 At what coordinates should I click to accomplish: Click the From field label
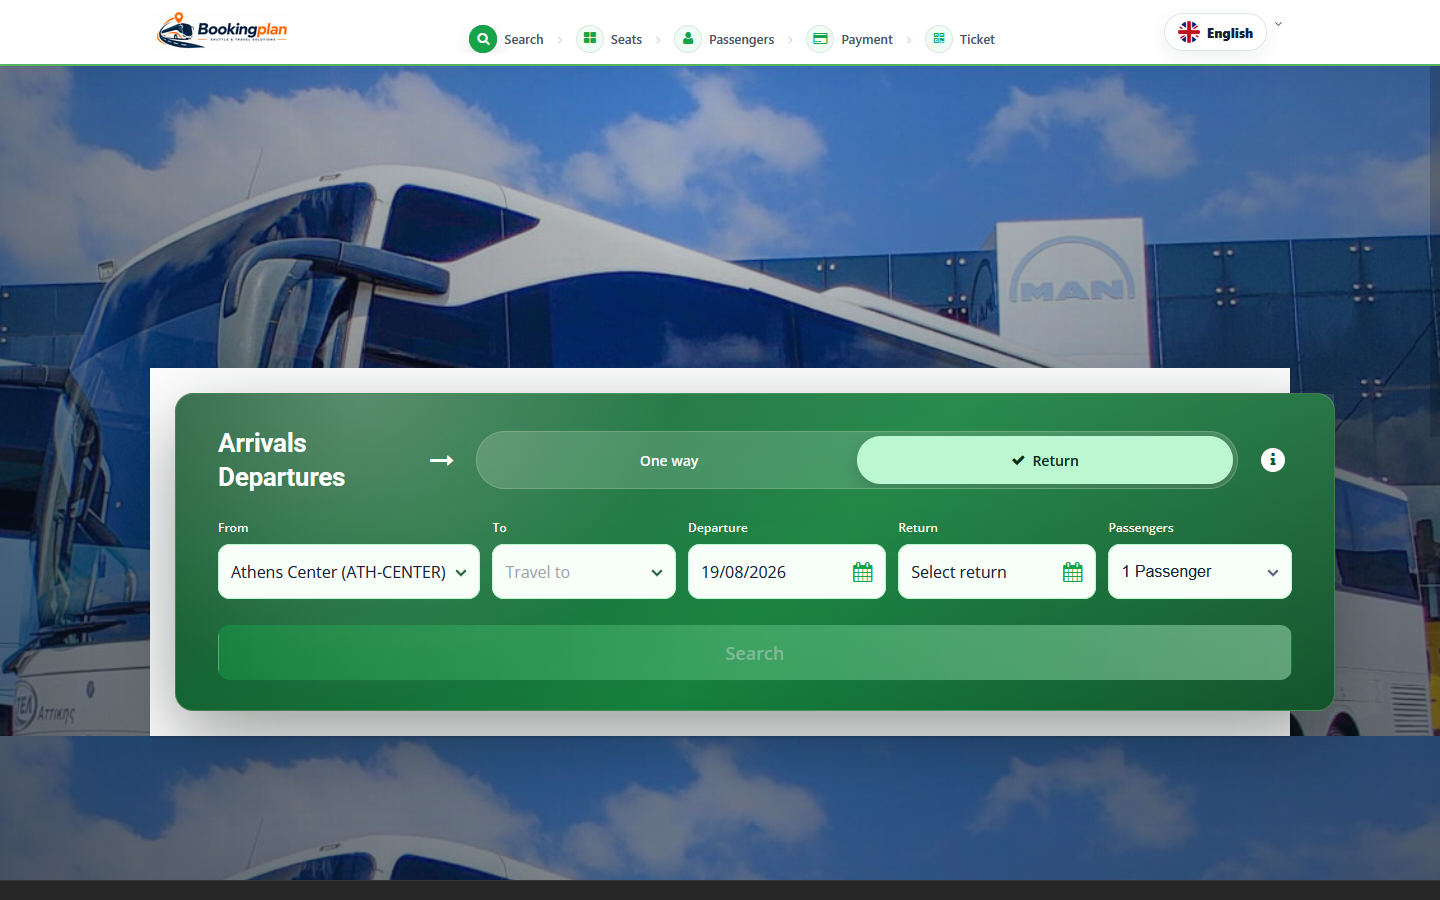tap(233, 527)
